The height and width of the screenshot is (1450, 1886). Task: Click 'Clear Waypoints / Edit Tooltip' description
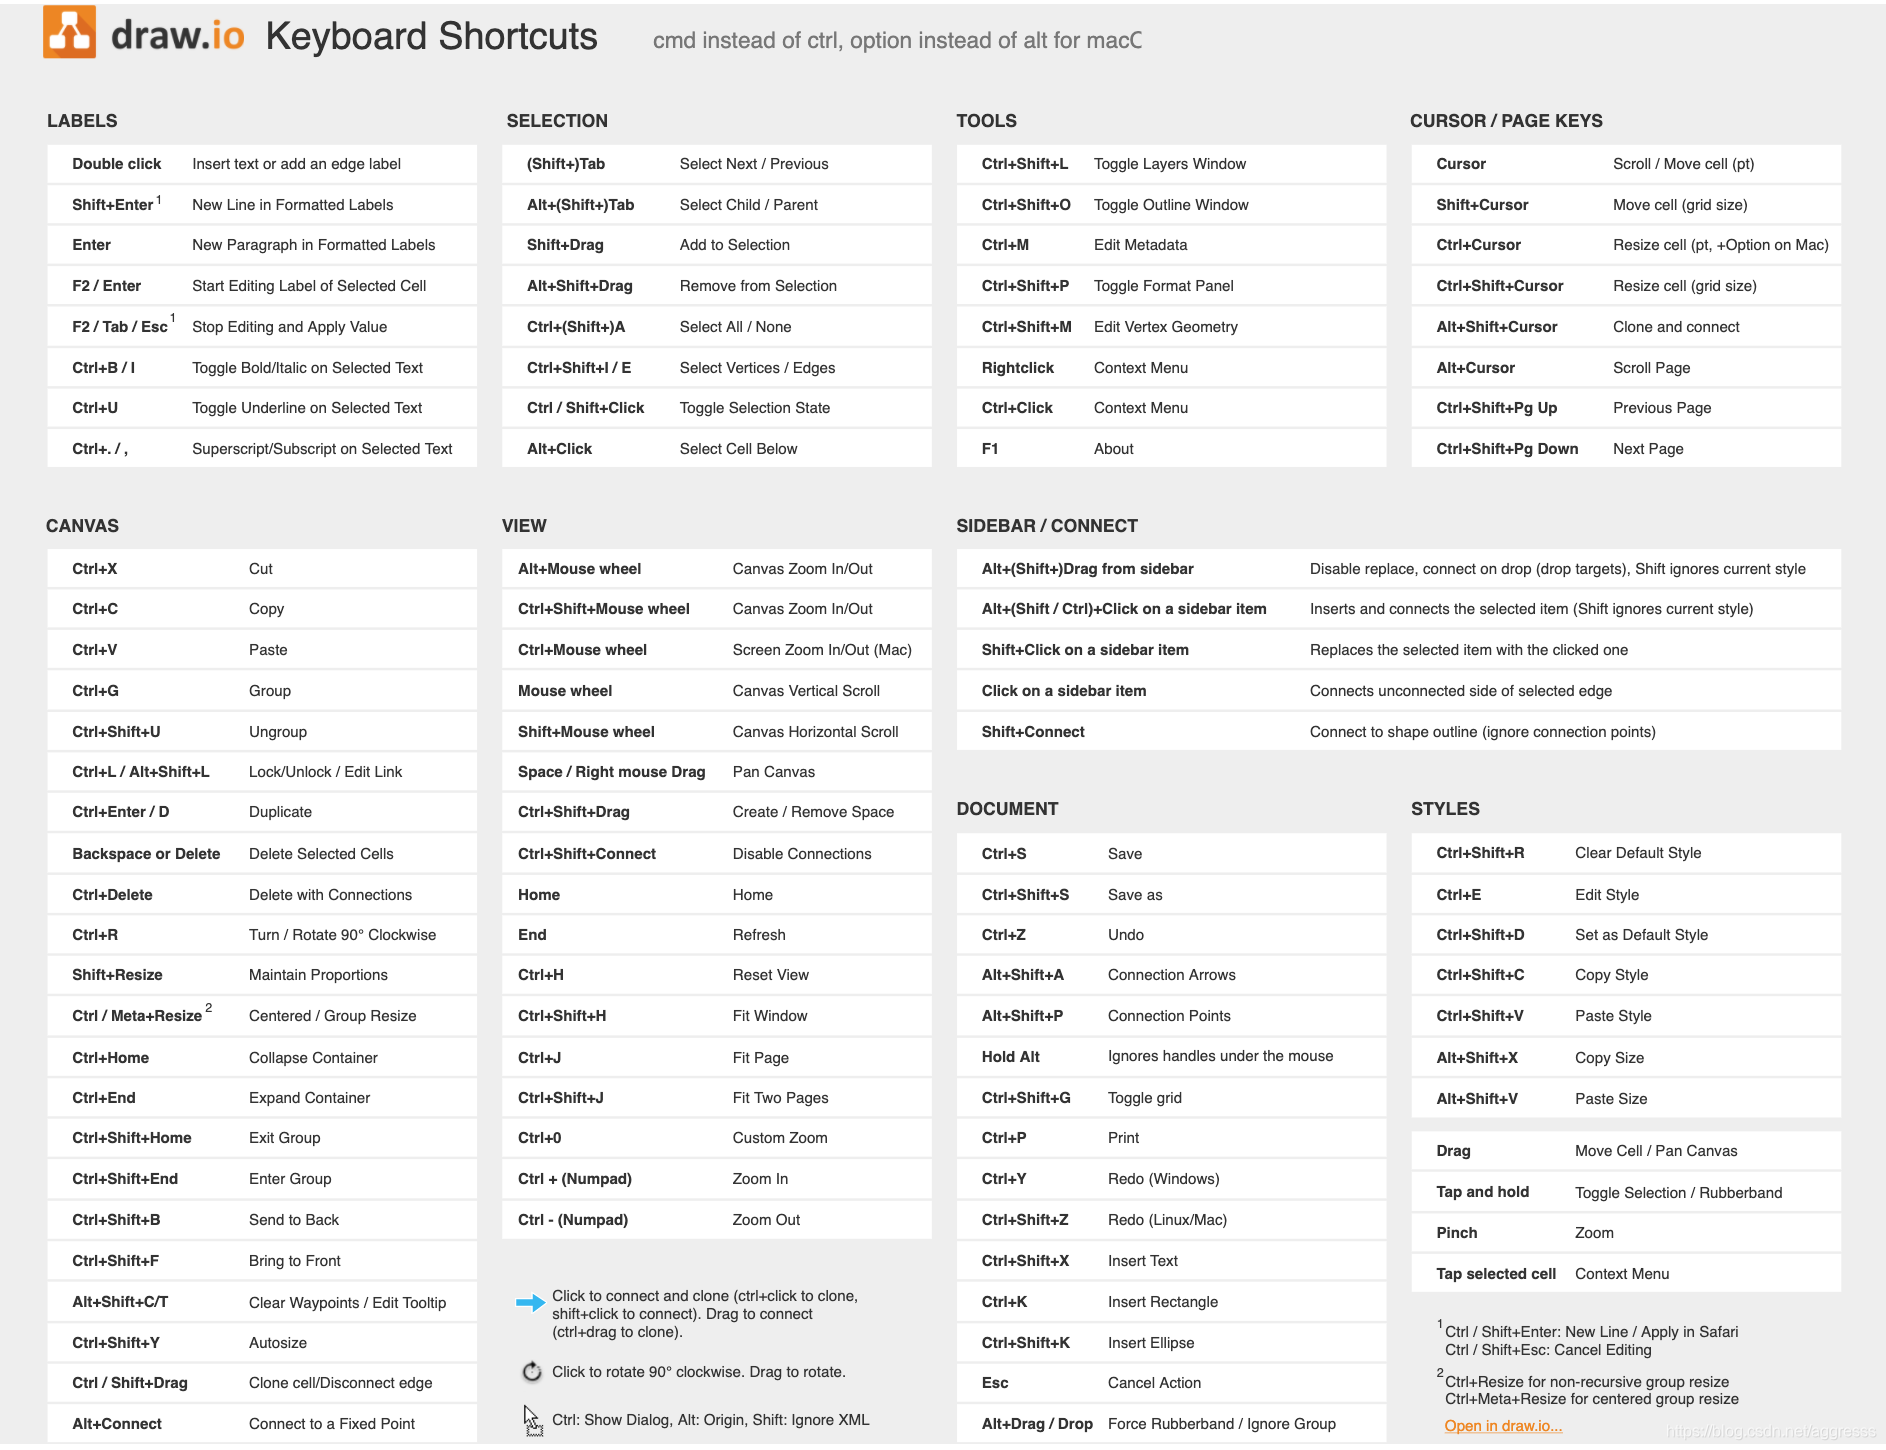coord(347,1303)
